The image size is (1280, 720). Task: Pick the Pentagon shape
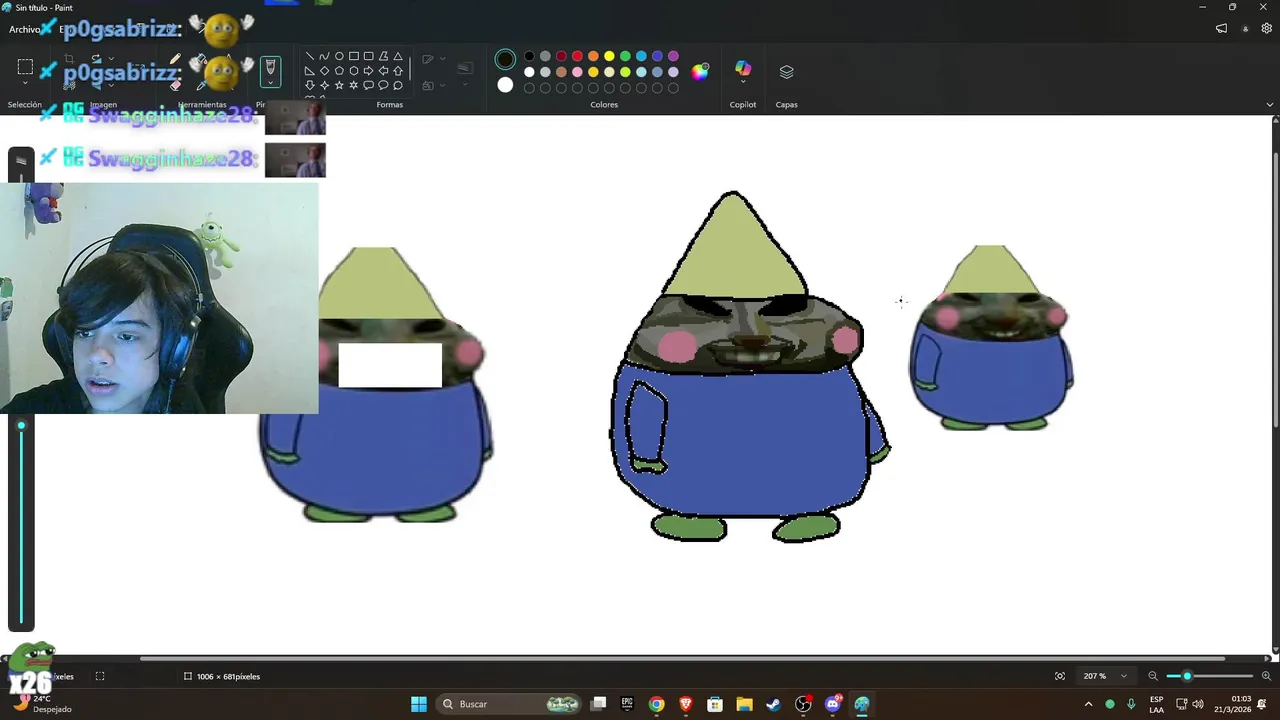[x=339, y=71]
